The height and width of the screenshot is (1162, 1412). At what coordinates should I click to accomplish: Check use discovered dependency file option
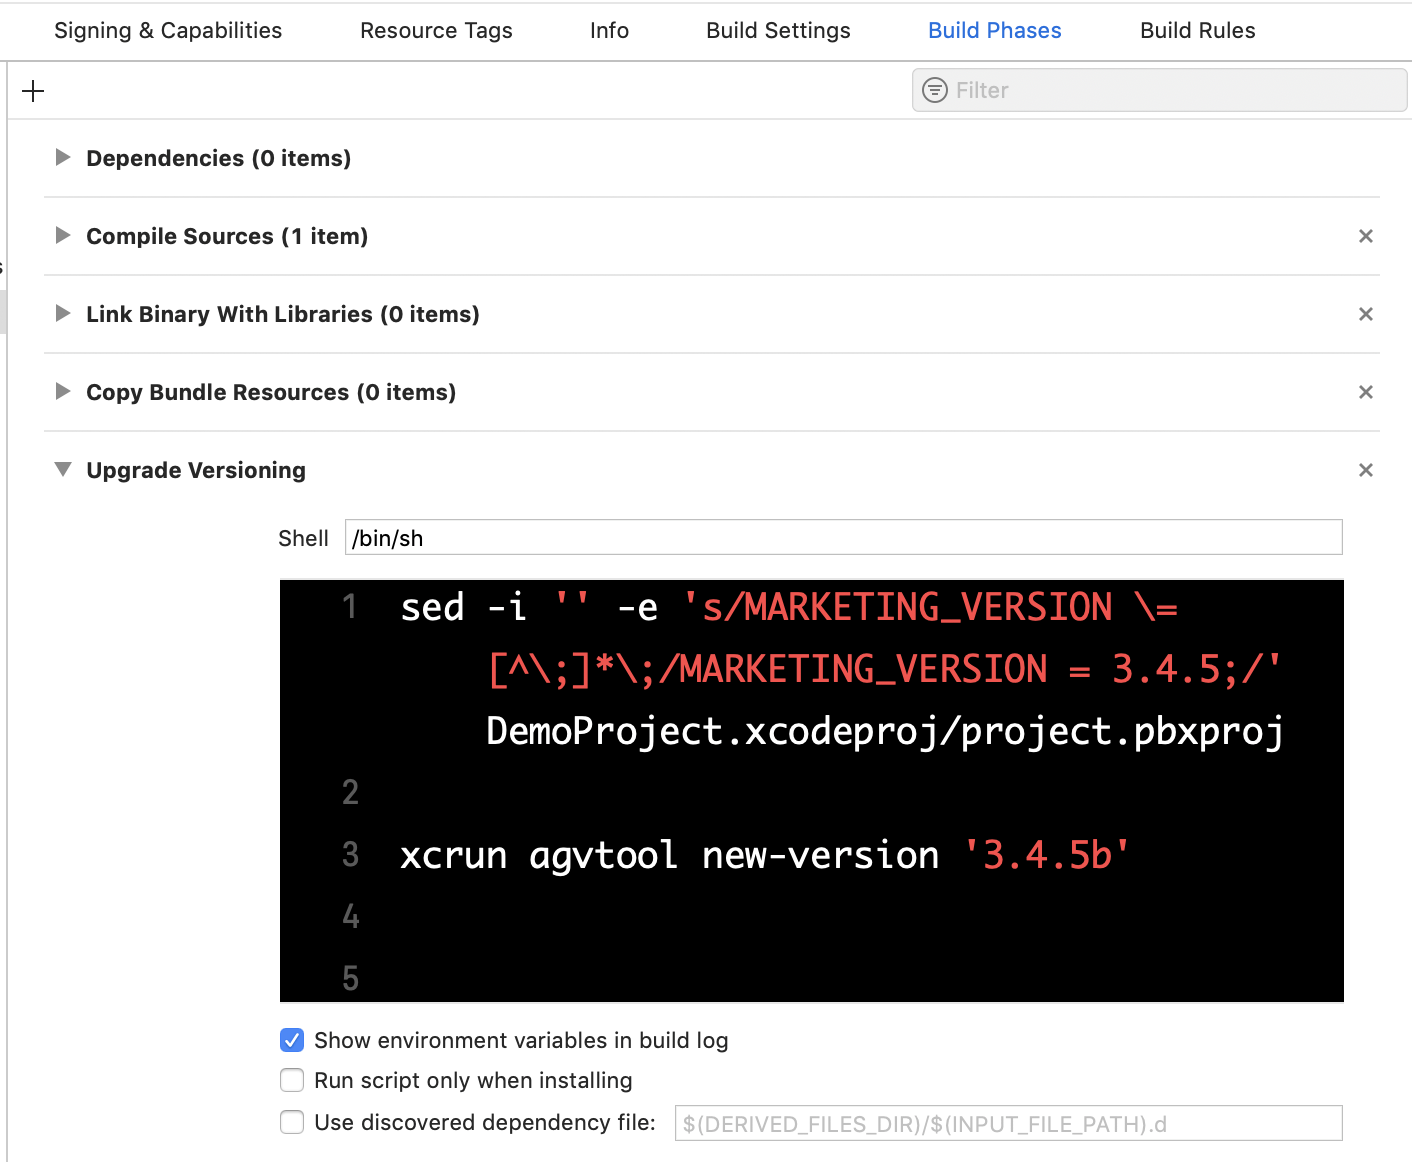291,1122
